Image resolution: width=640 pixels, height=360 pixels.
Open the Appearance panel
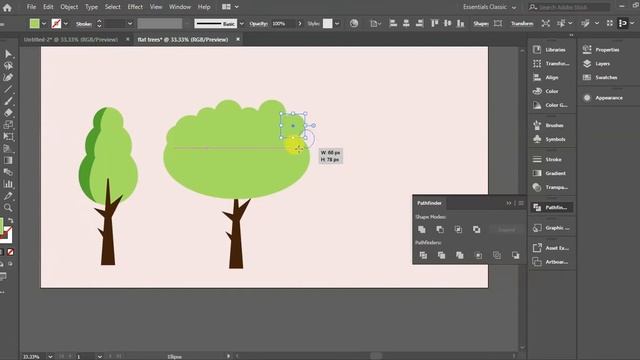coord(603,98)
